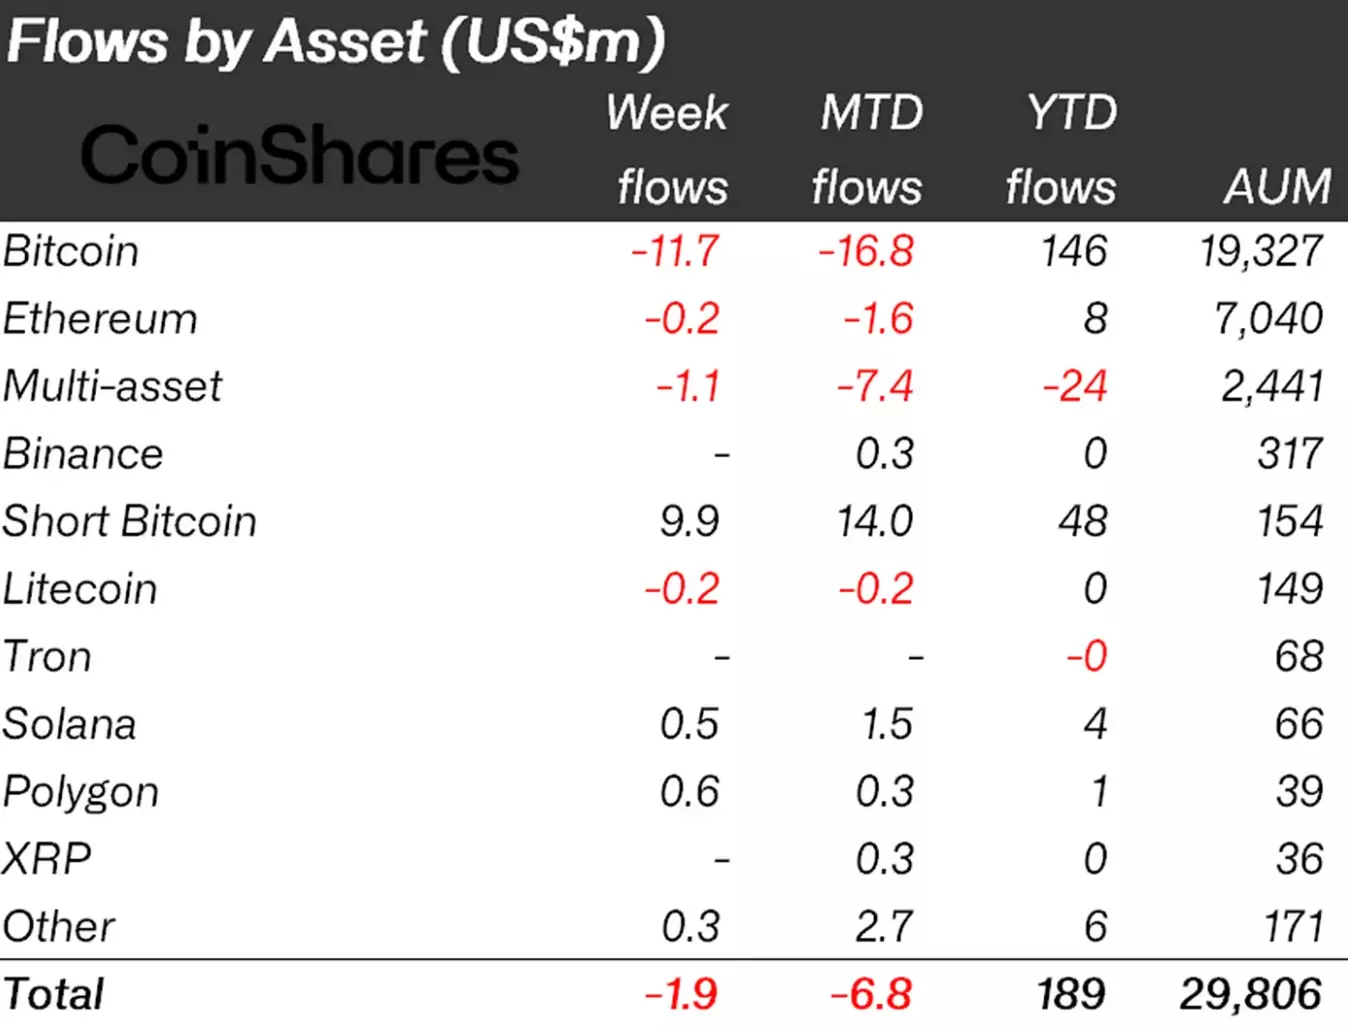Select the Total row label

53,994
